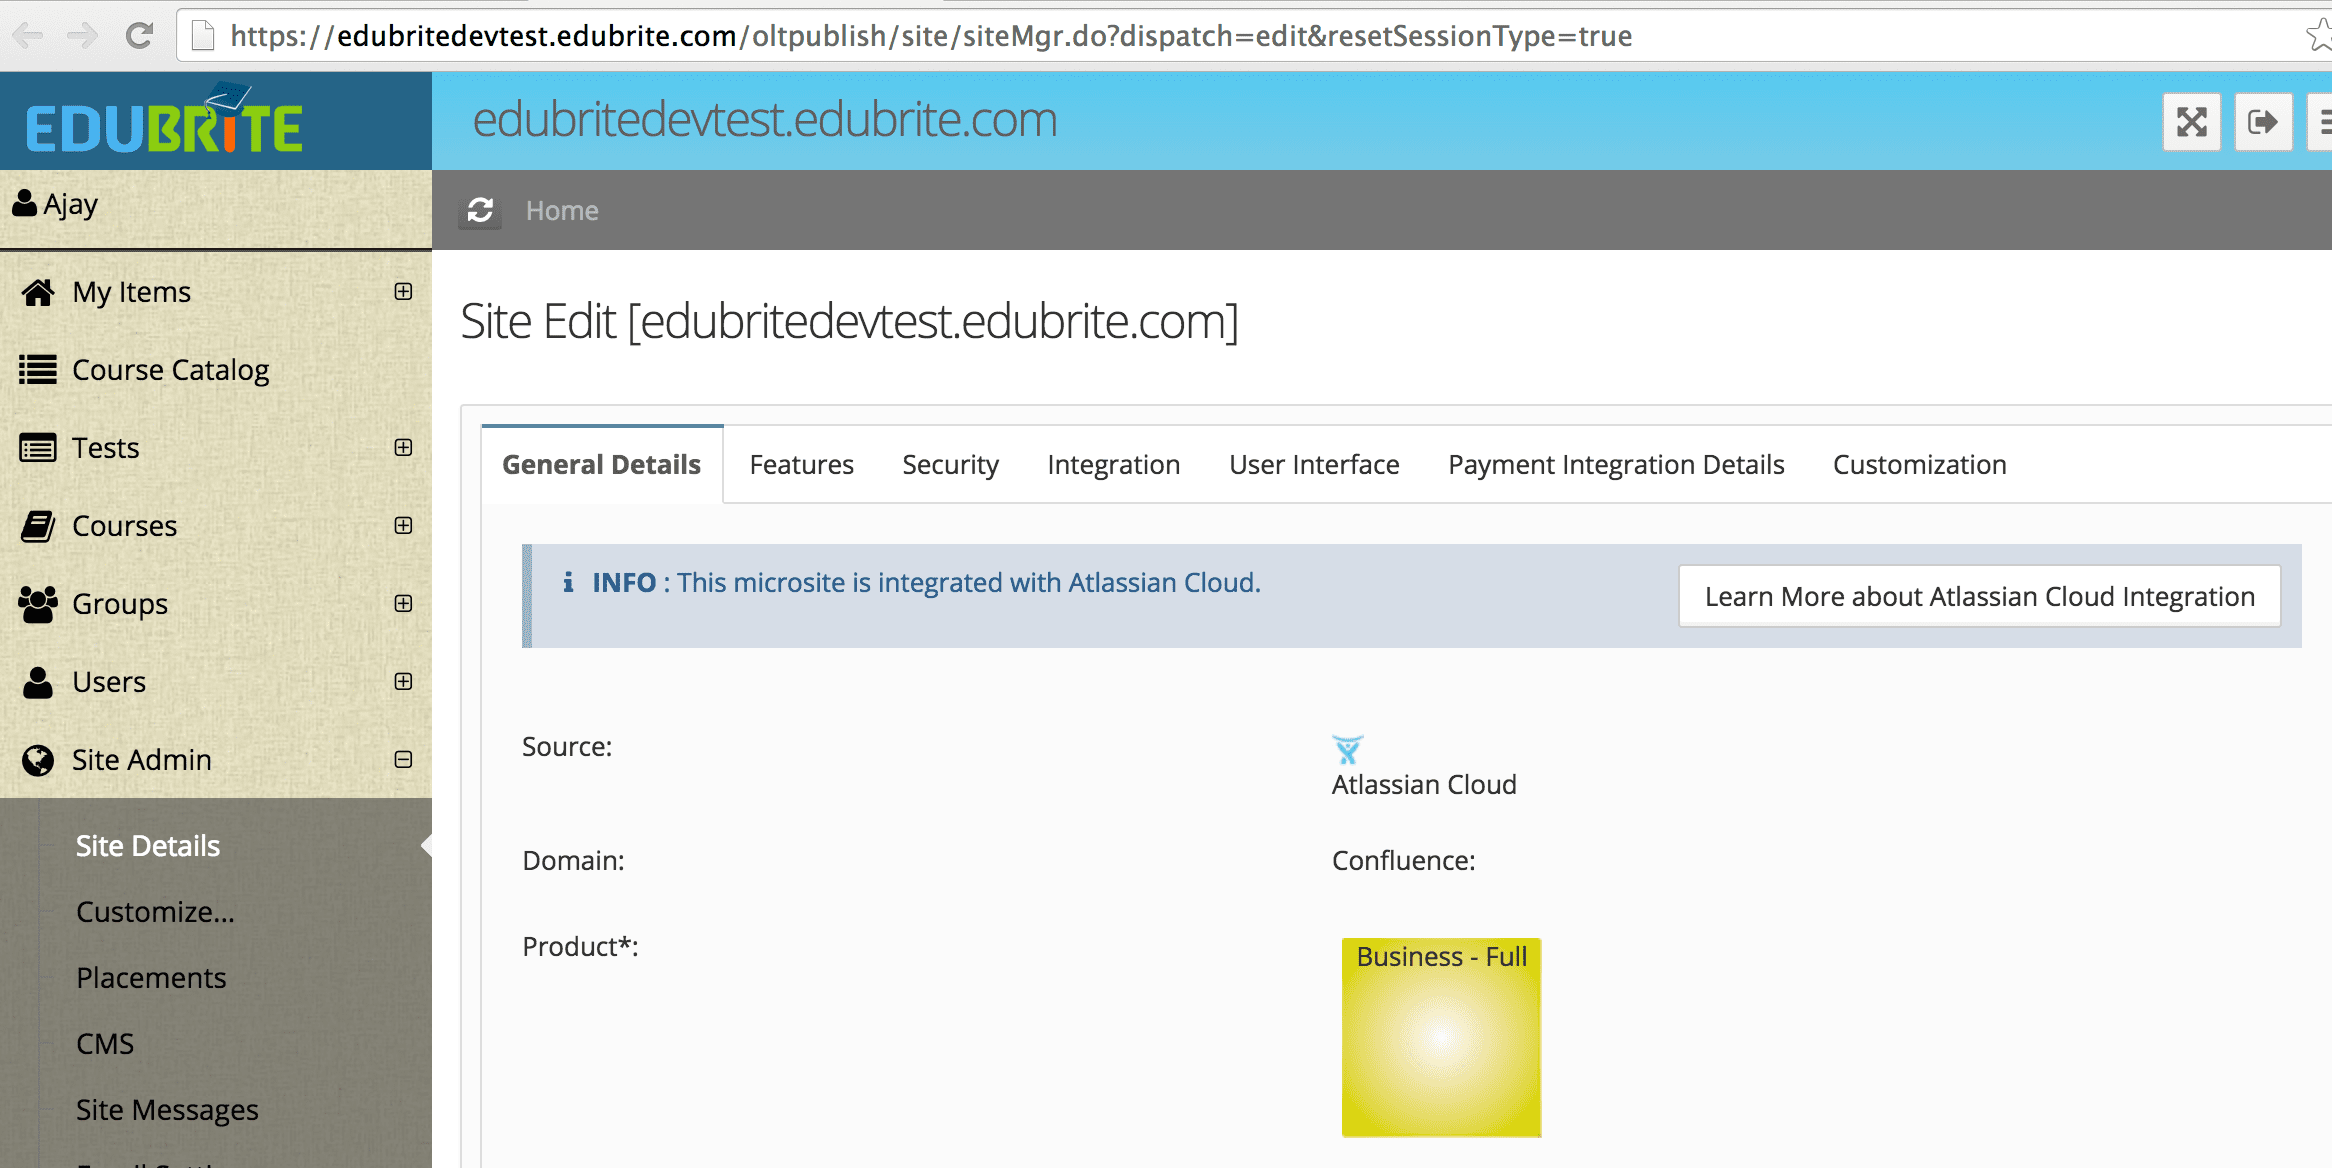
Task: Click the browser address bar URL
Action: click(931, 36)
